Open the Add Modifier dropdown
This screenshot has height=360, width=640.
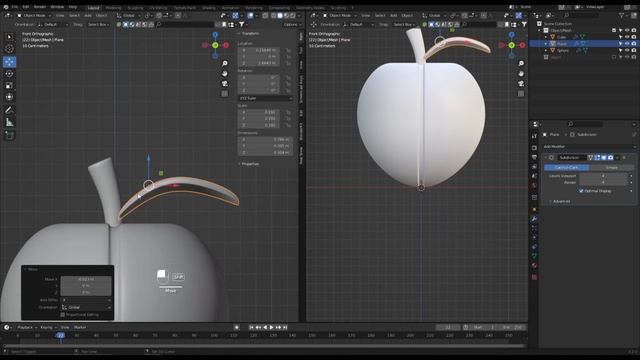589,147
